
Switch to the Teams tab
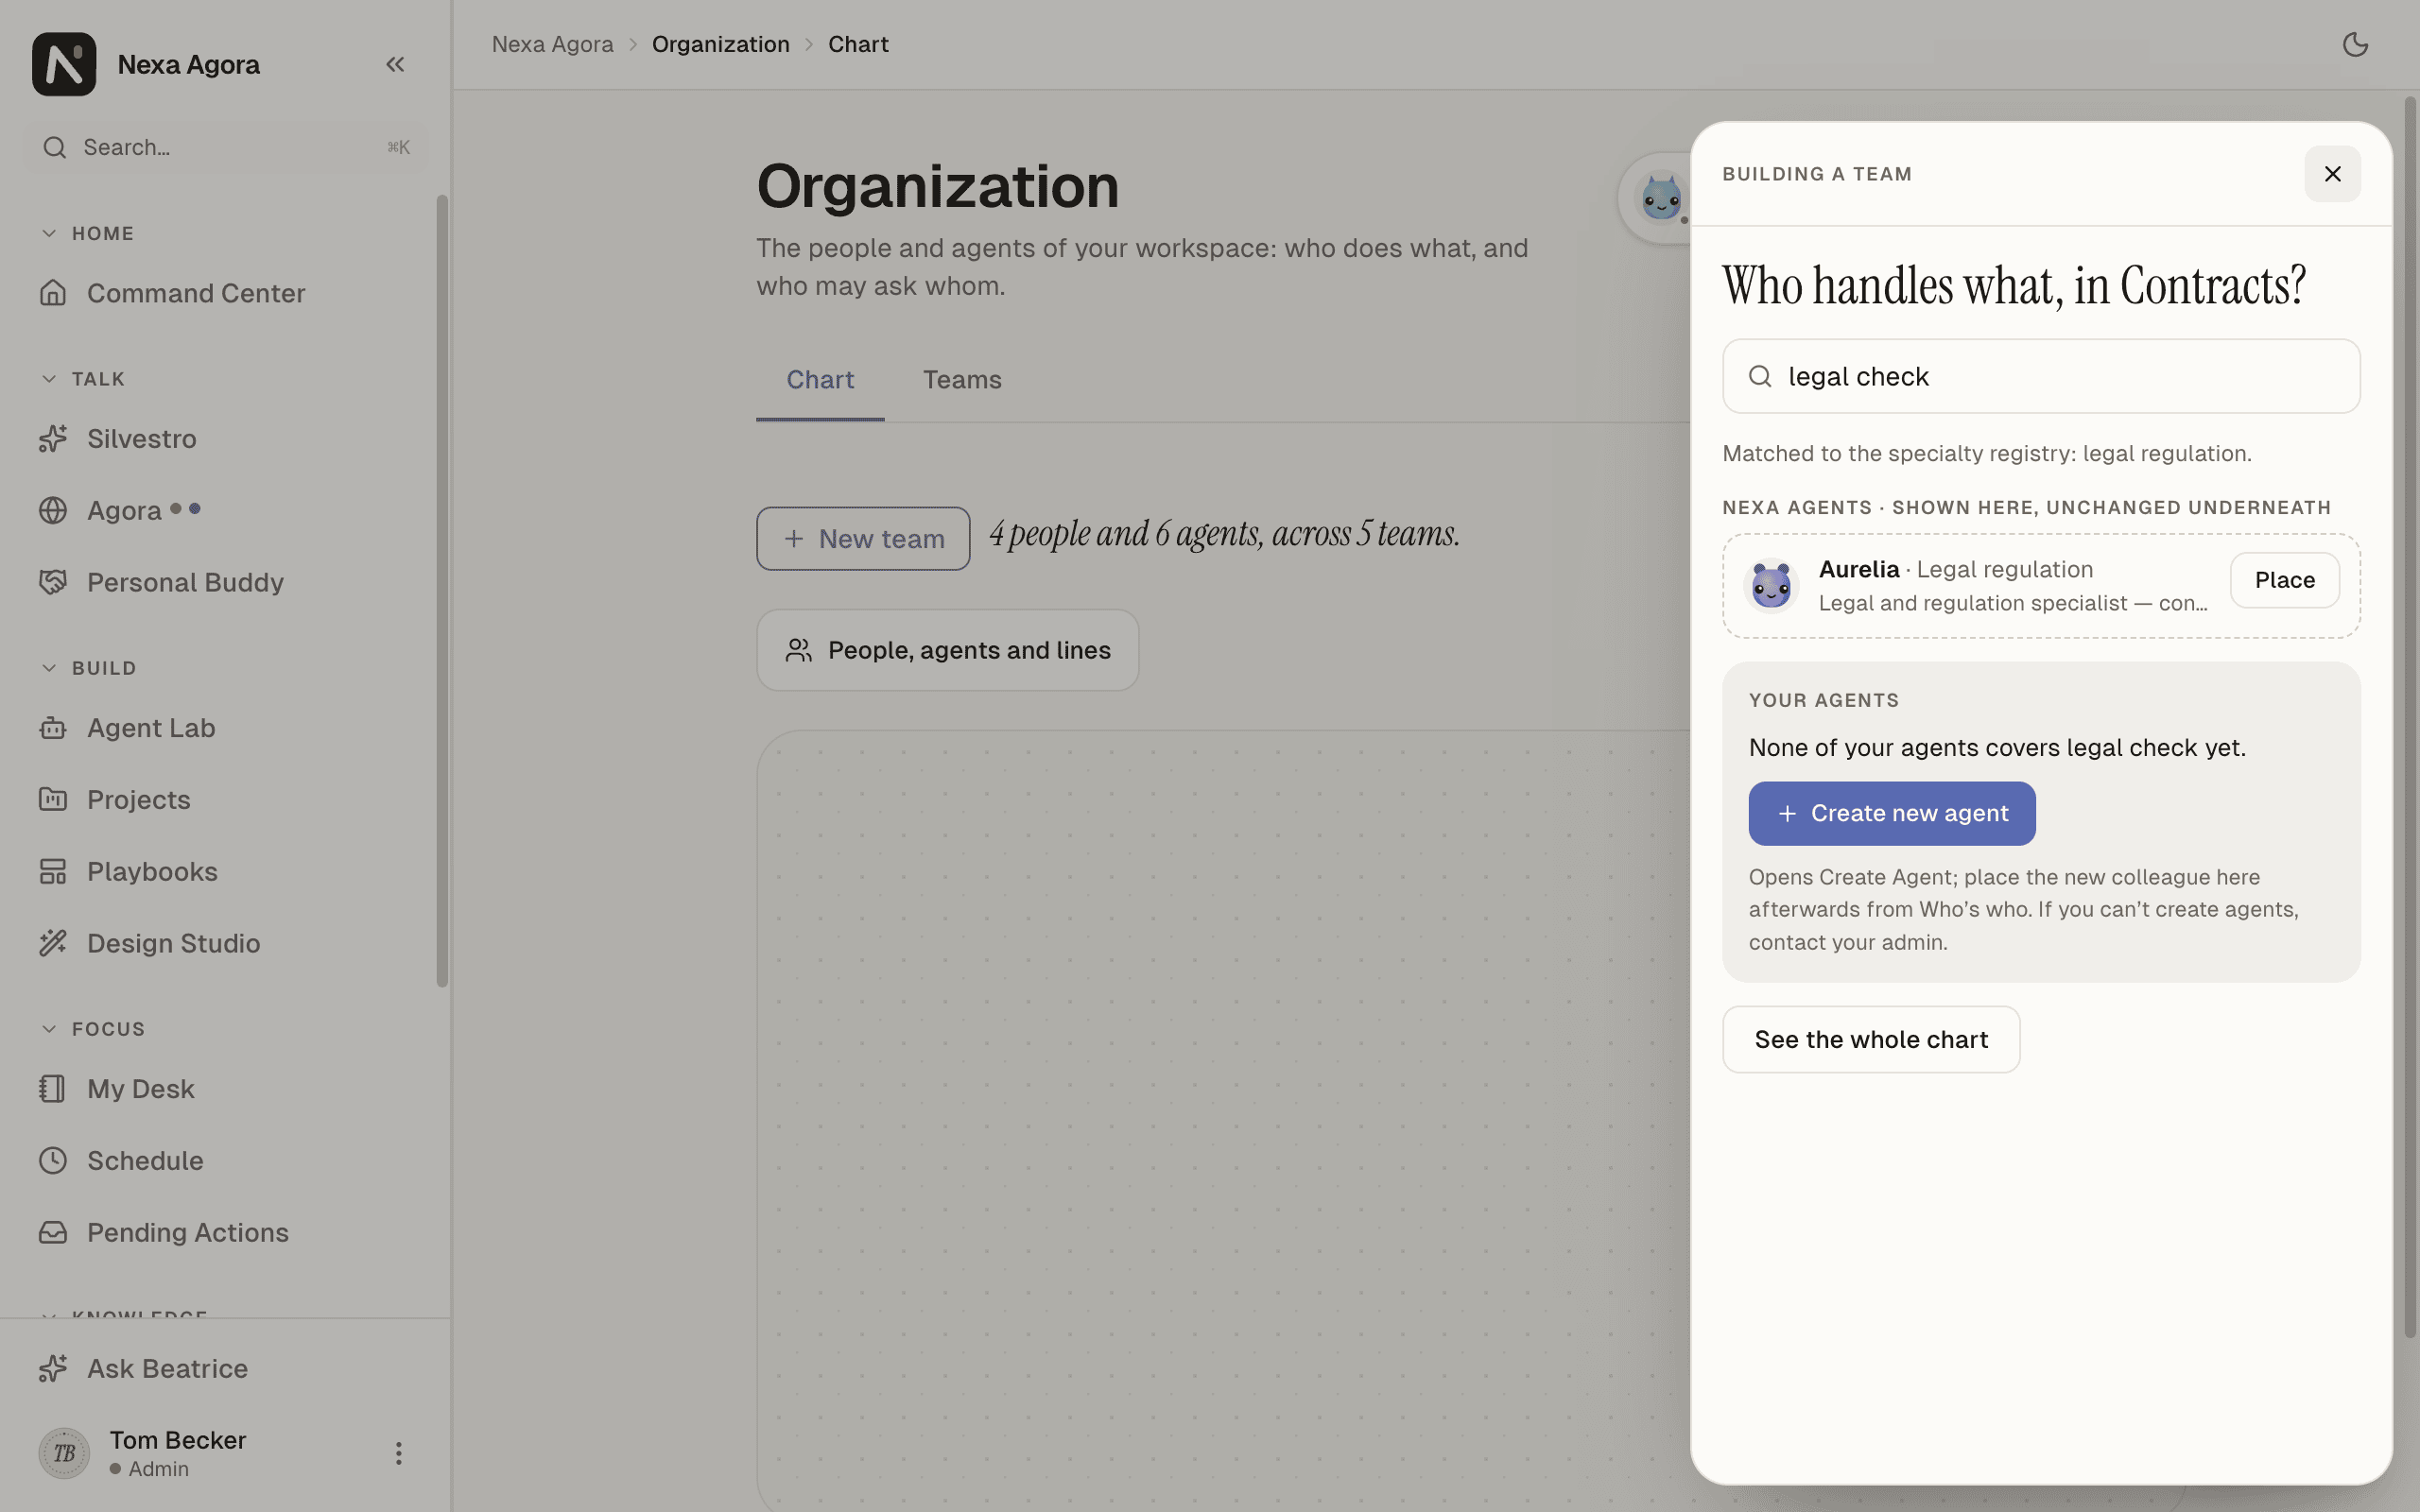point(962,380)
